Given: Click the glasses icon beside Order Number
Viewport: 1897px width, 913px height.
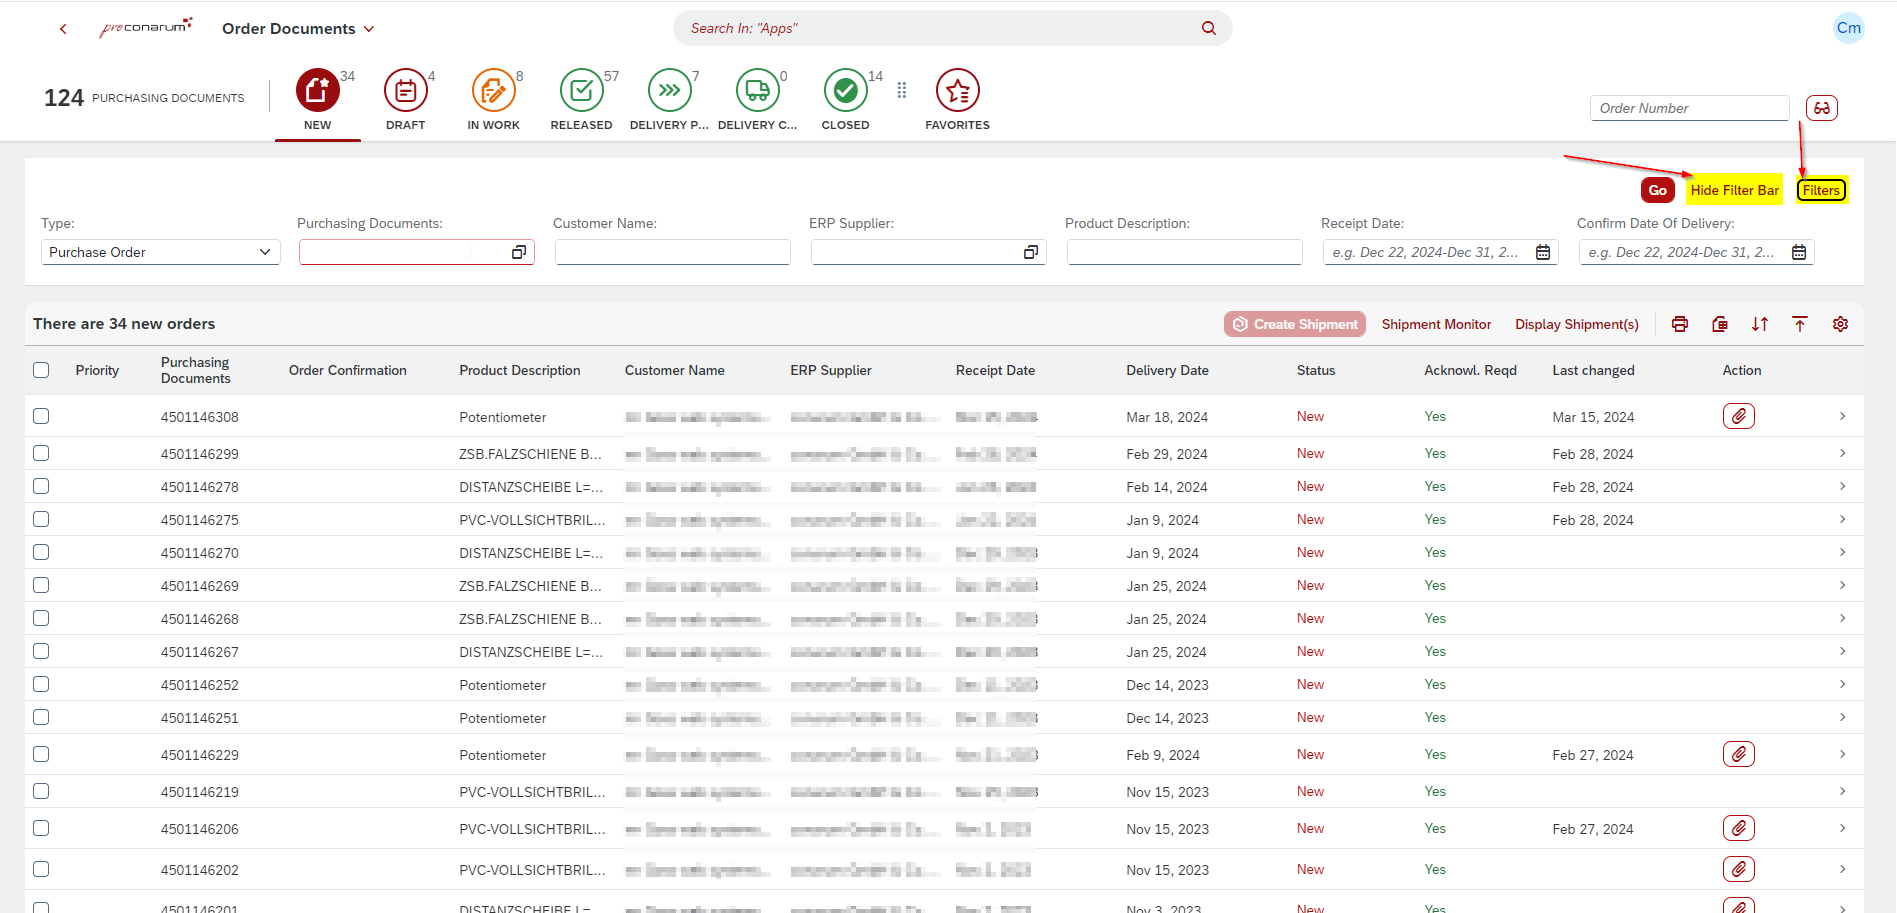Looking at the screenshot, I should [x=1821, y=108].
